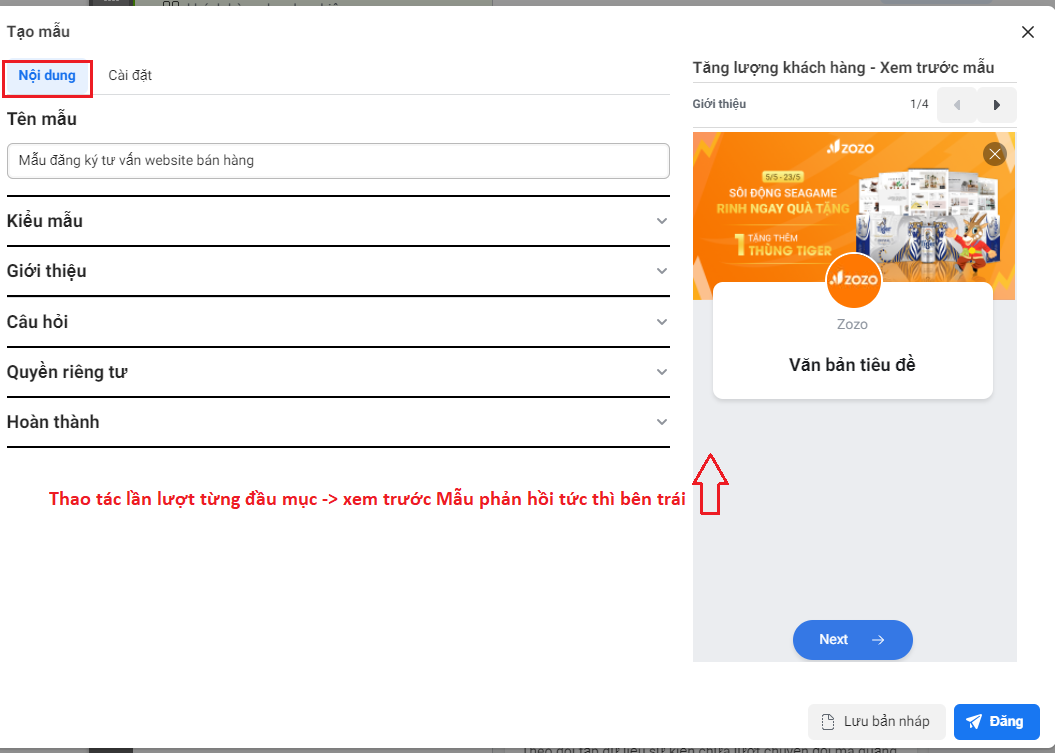Image resolution: width=1055 pixels, height=753 pixels.
Task: Expand the Hoàn thành section chevron
Action: click(x=661, y=422)
